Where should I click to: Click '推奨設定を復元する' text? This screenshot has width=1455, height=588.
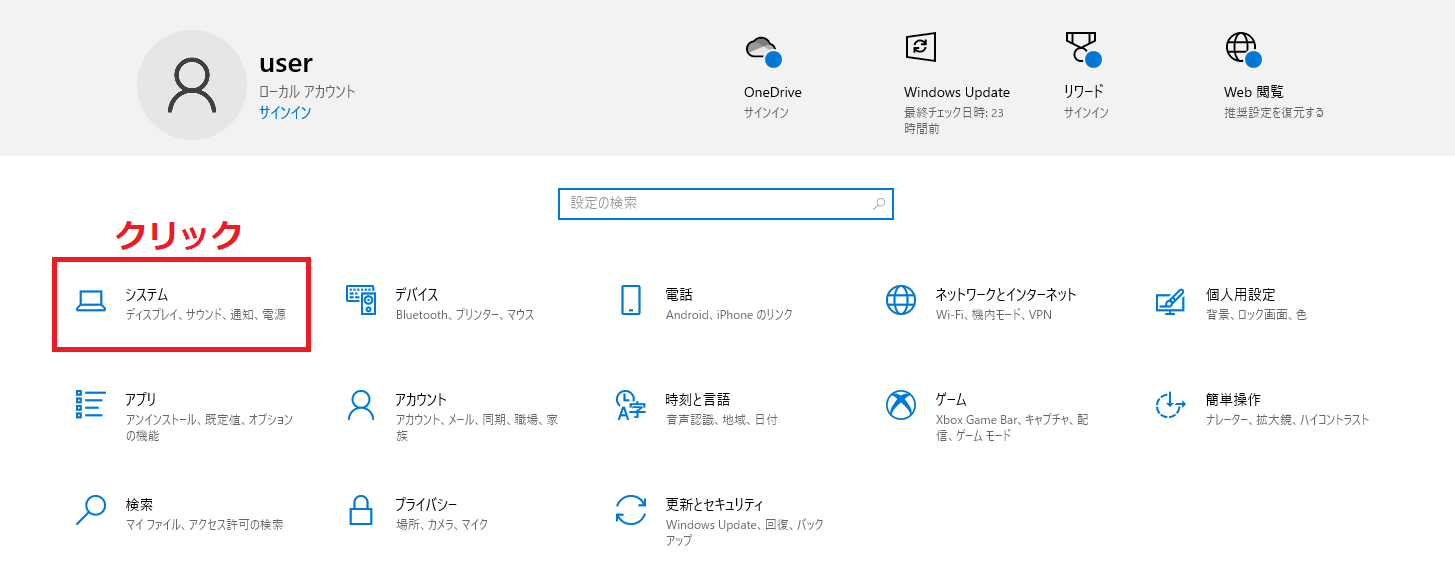click(1274, 113)
